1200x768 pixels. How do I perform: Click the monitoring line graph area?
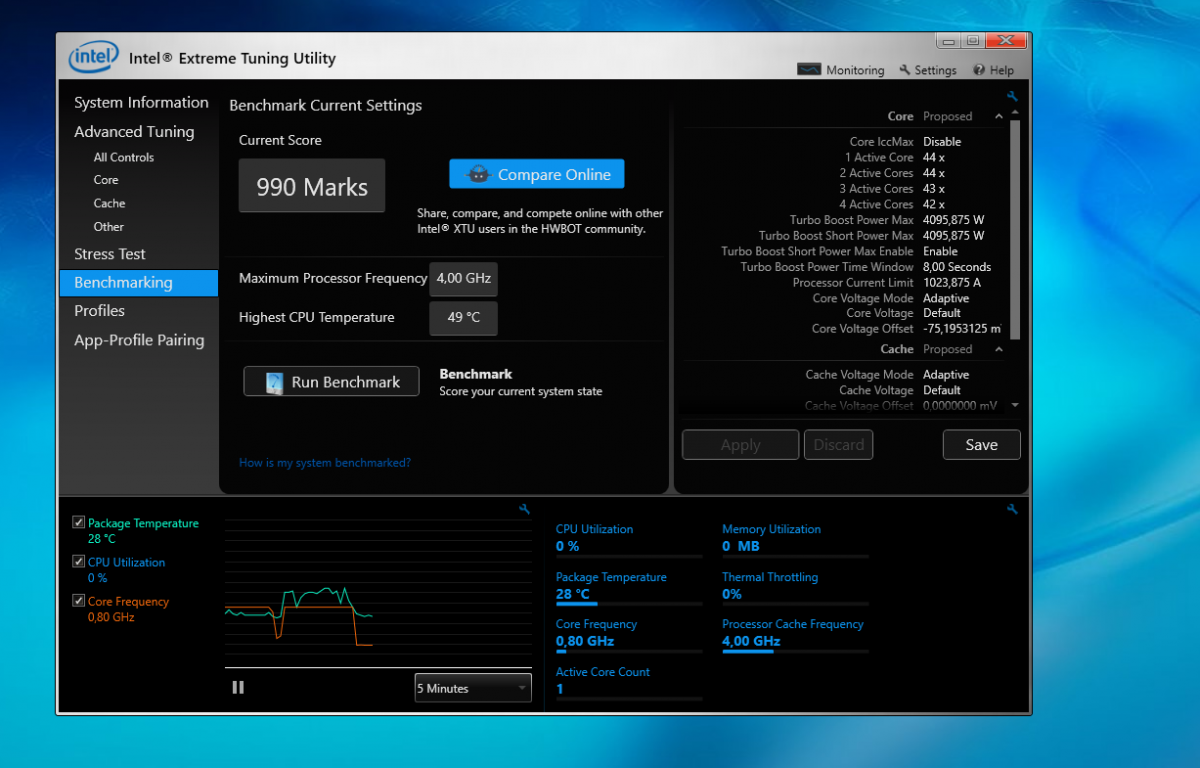378,593
